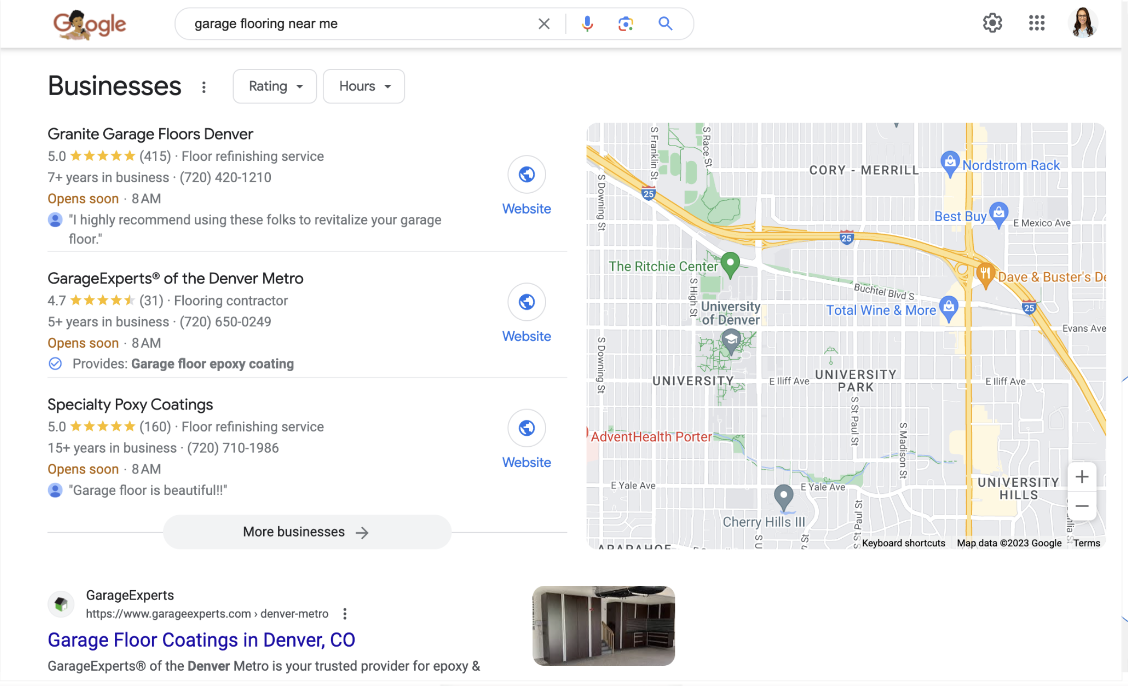The image size is (1128, 686).
Task: Open Specialty Poxy Coatings listing
Action: 130,404
